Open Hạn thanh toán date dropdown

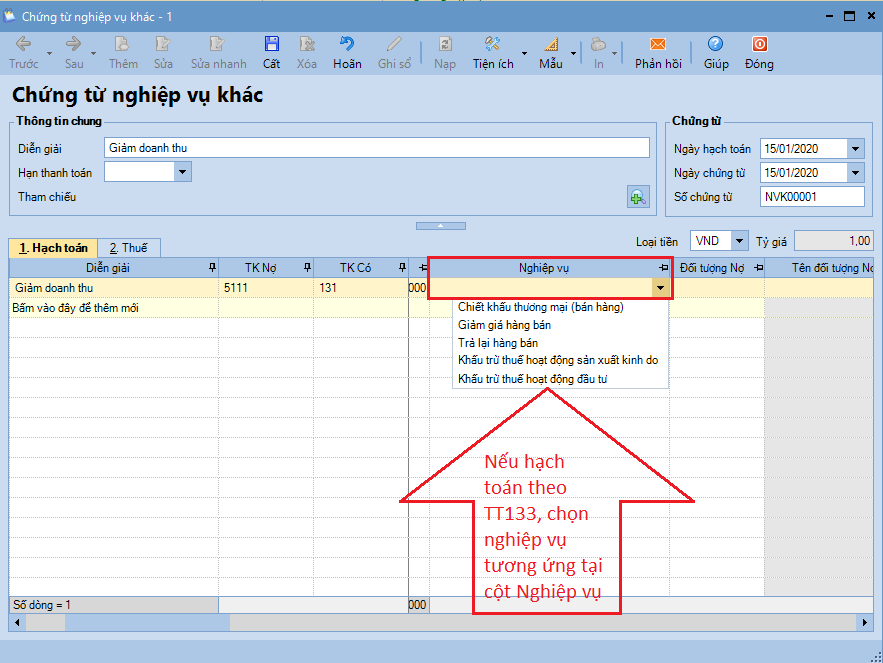tap(182, 172)
